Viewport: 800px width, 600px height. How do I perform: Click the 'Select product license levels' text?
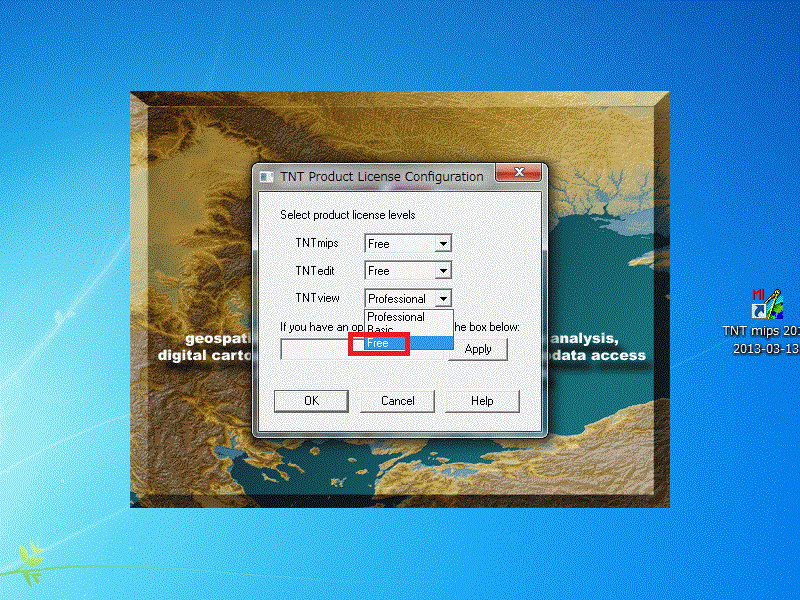pos(347,215)
